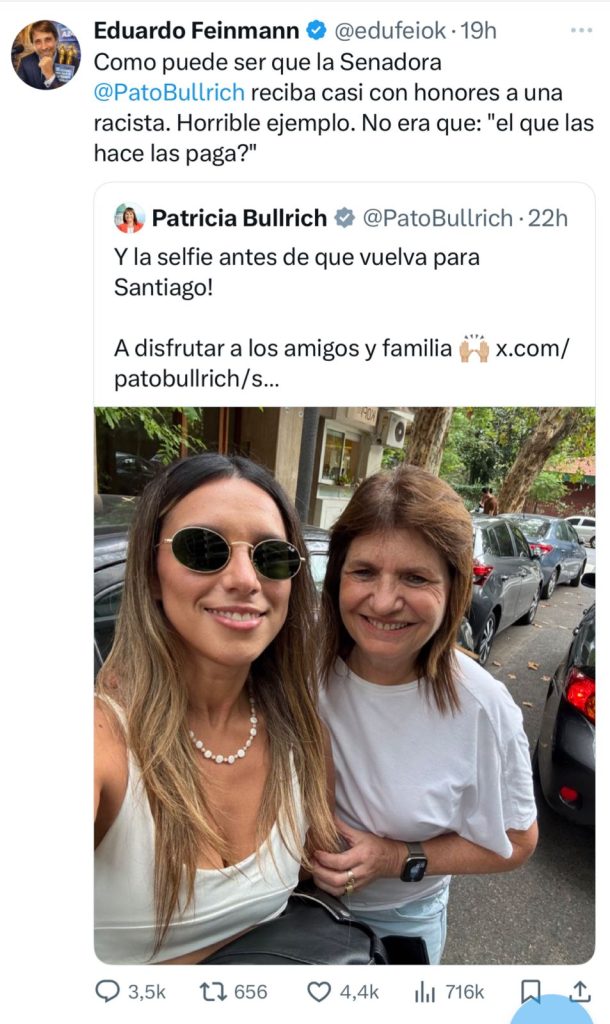Click the 19h timestamp of the tweet
Image resolution: width=610 pixels, height=1024 pixels.
tap(478, 31)
